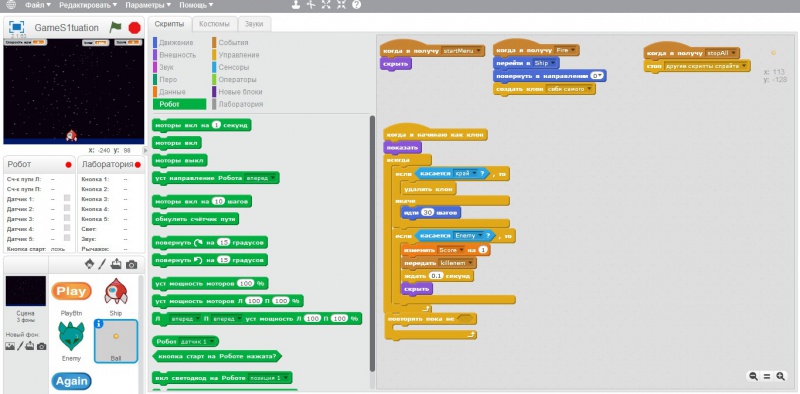Select the duplicate stamp tool
Image resolution: width=800 pixels, height=394 pixels.
(x=296, y=5)
